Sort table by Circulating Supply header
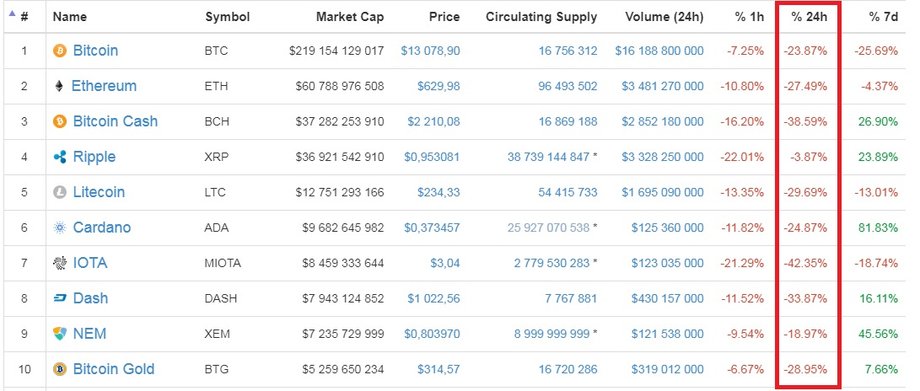Screen dimensions: 920x391 (x=541, y=17)
